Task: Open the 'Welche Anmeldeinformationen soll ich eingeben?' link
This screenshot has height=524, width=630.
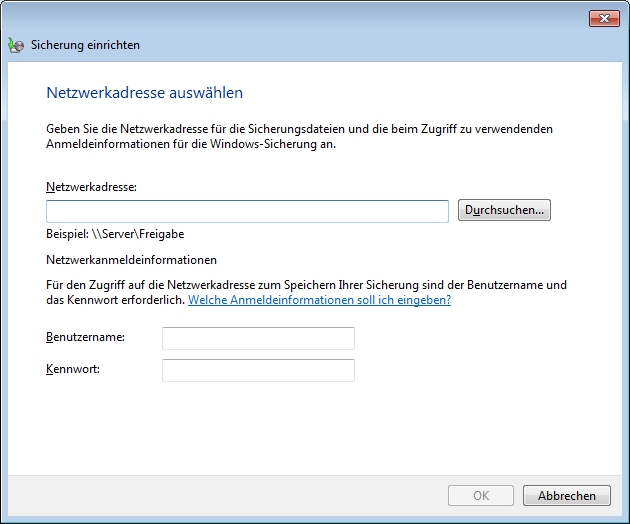Action: click(319, 300)
